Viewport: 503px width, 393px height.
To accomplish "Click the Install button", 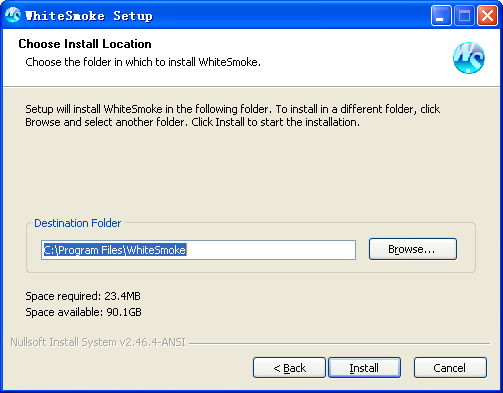I will (364, 368).
